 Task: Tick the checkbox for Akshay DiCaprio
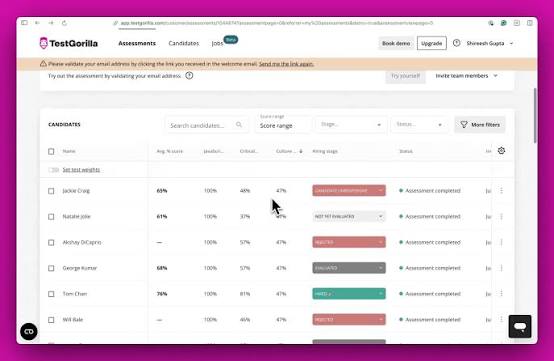tap(51, 243)
